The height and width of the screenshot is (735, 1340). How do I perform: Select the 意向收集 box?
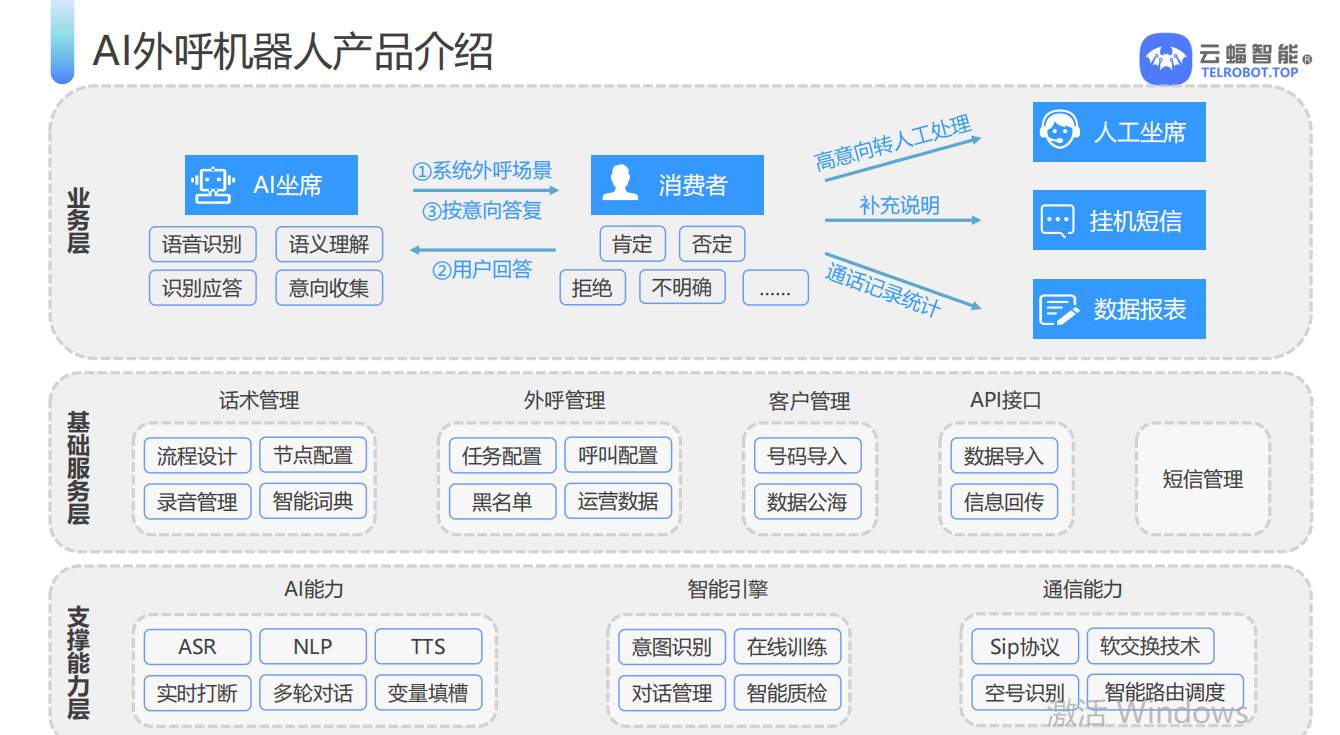(329, 288)
